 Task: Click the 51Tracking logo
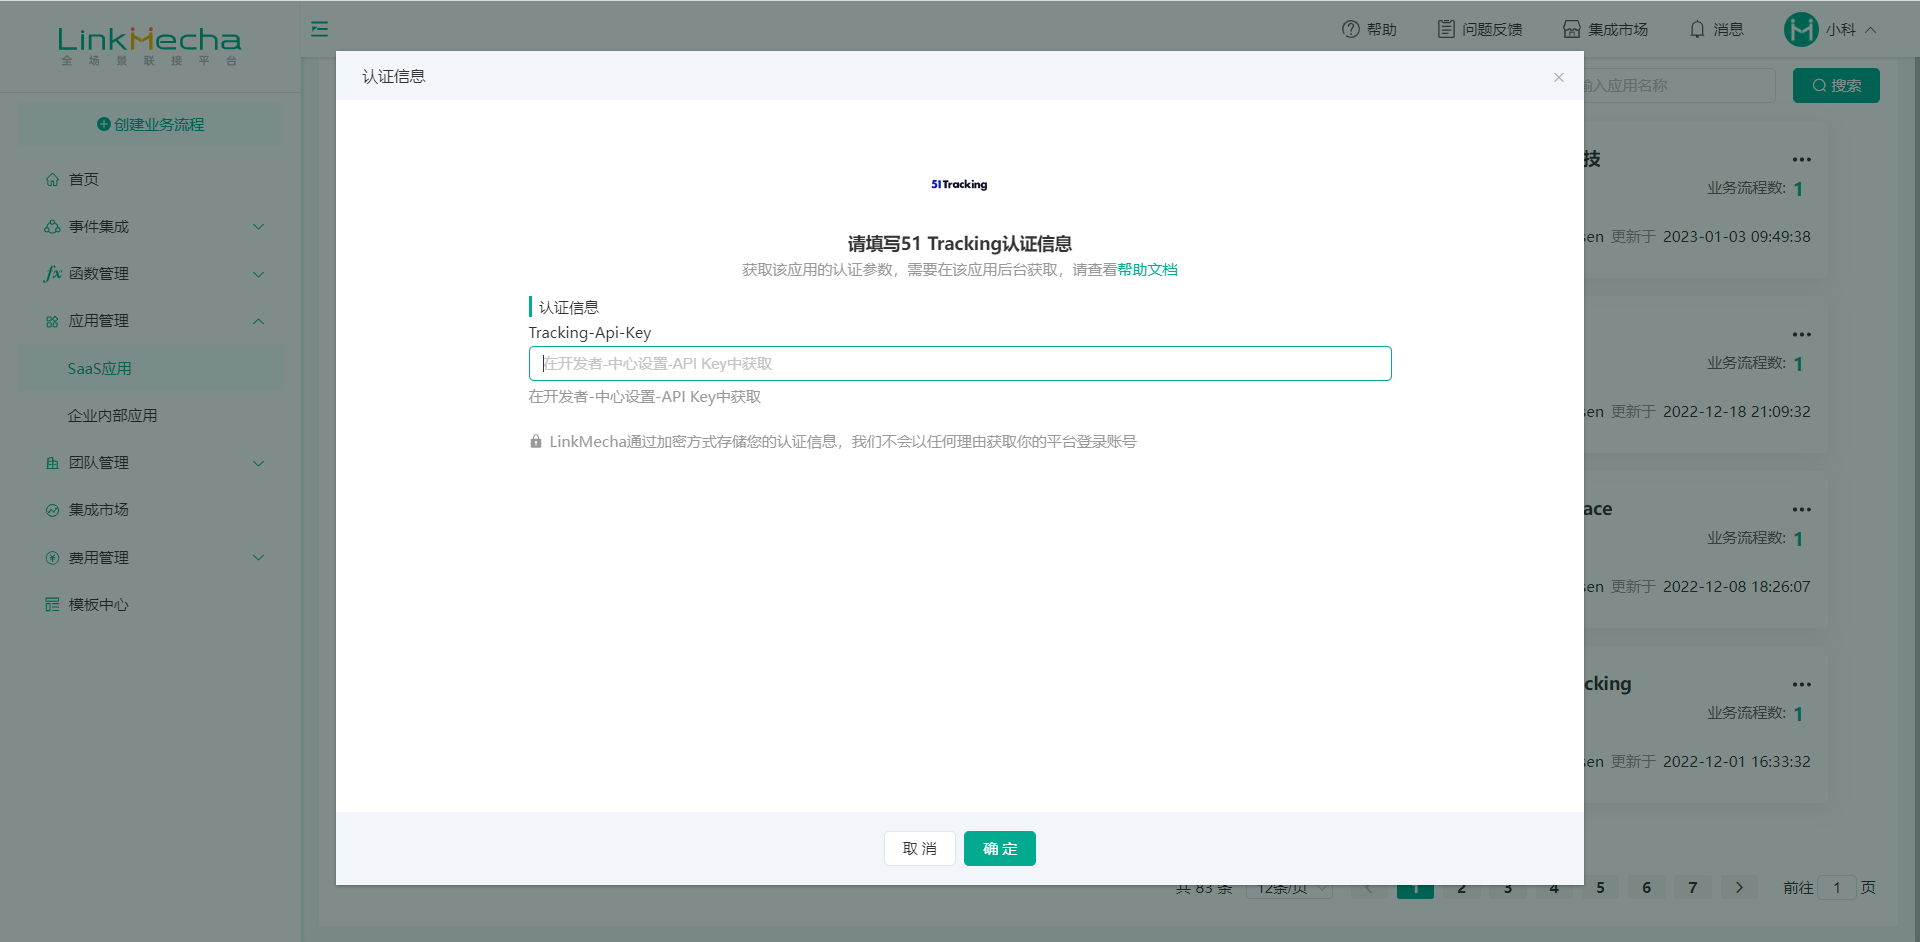tap(959, 184)
